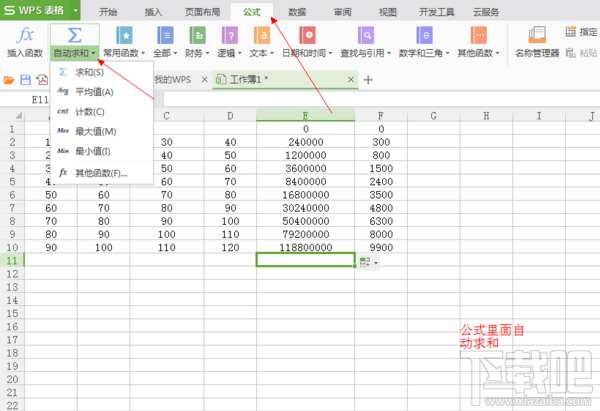Select column G header
Viewport: 600px width, 411px height.
tap(434, 116)
